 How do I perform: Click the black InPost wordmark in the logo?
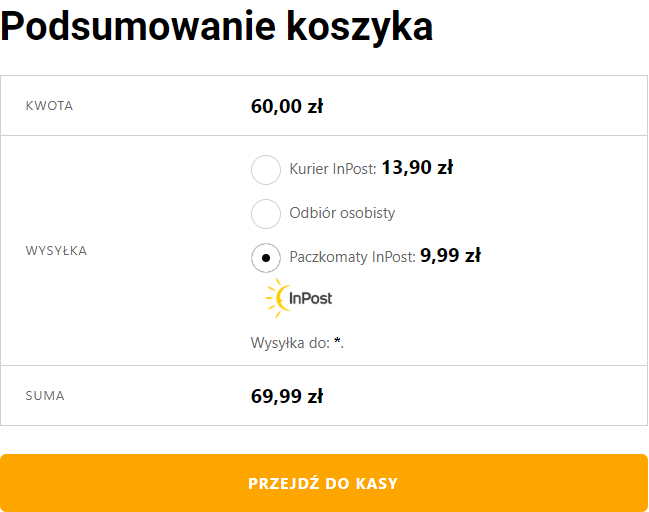311,298
